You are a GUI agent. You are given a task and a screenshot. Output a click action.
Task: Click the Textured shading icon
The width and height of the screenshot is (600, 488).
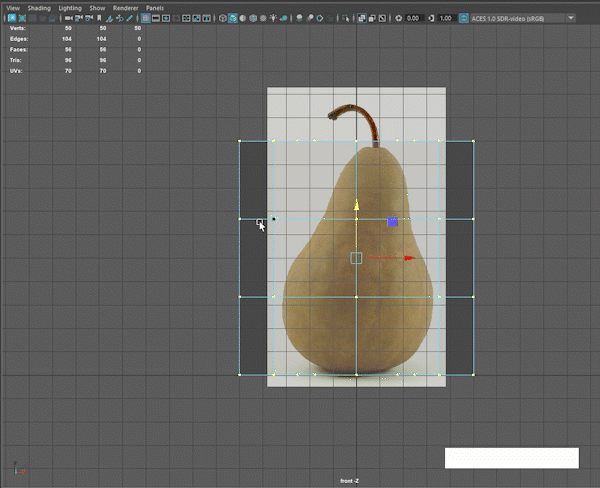pyautogui.click(x=263, y=18)
